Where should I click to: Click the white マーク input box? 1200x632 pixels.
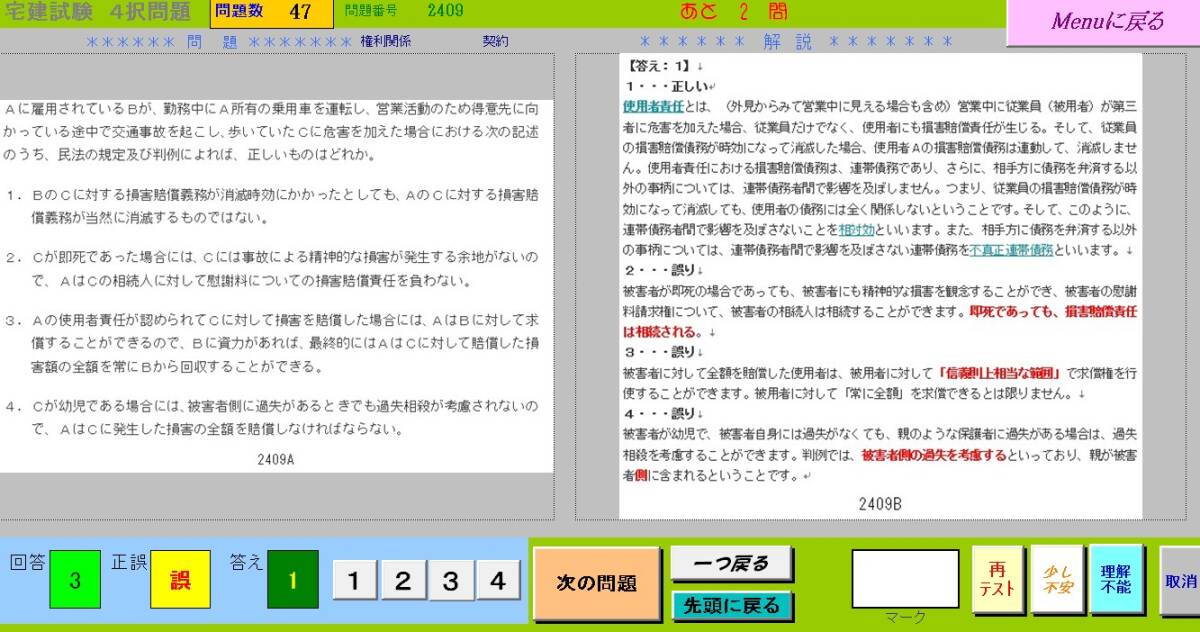click(905, 578)
